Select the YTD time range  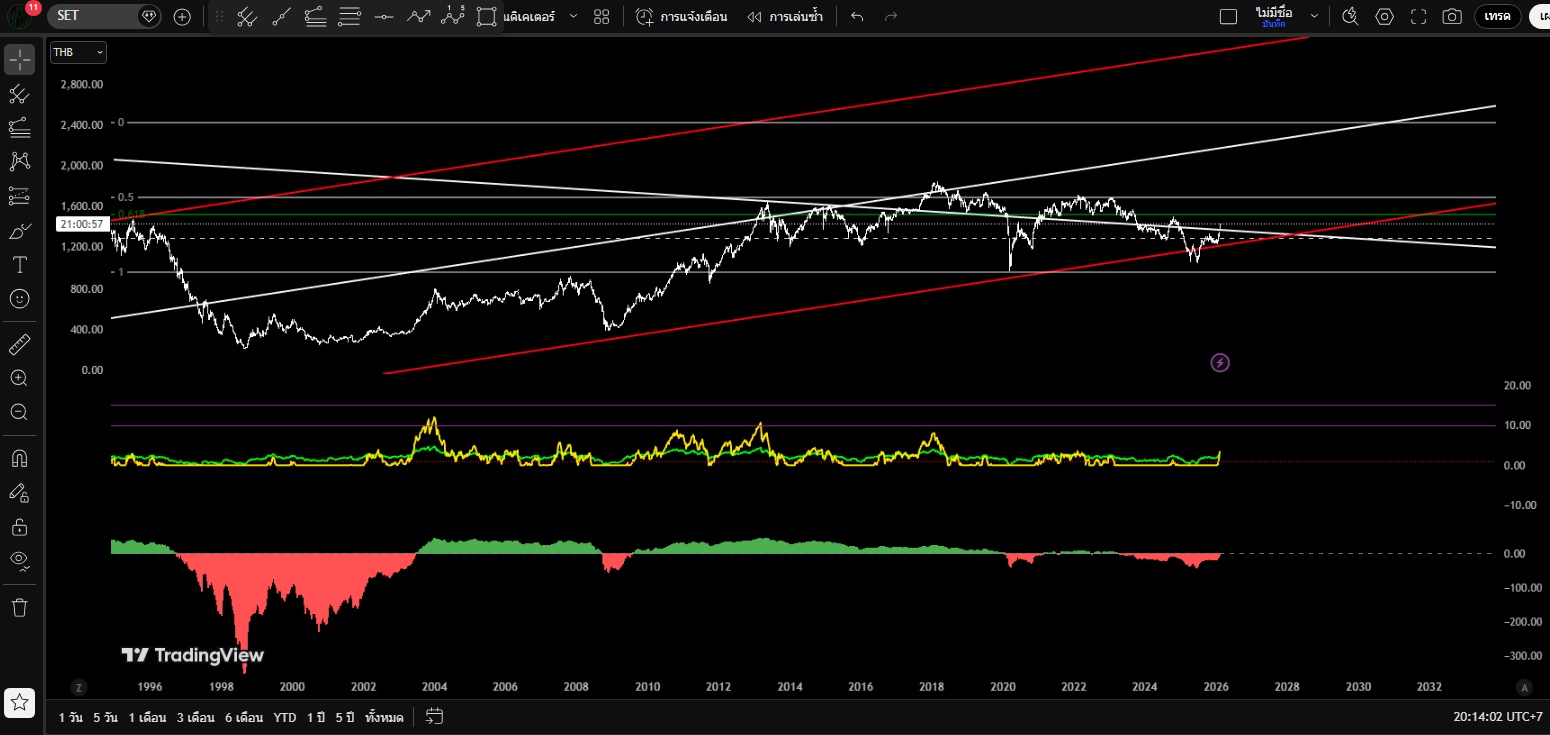285,717
